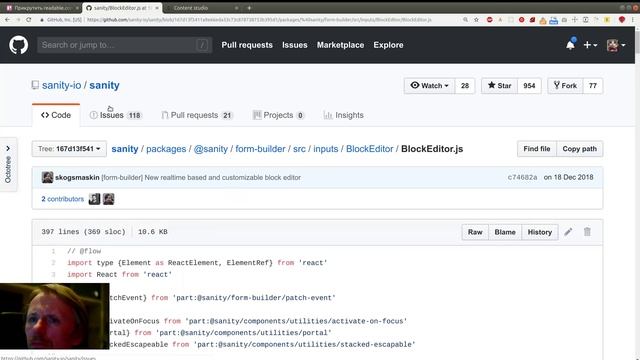Open the Tree: 167d13f541 branch dropdown
640x360 pixels.
tap(69, 149)
